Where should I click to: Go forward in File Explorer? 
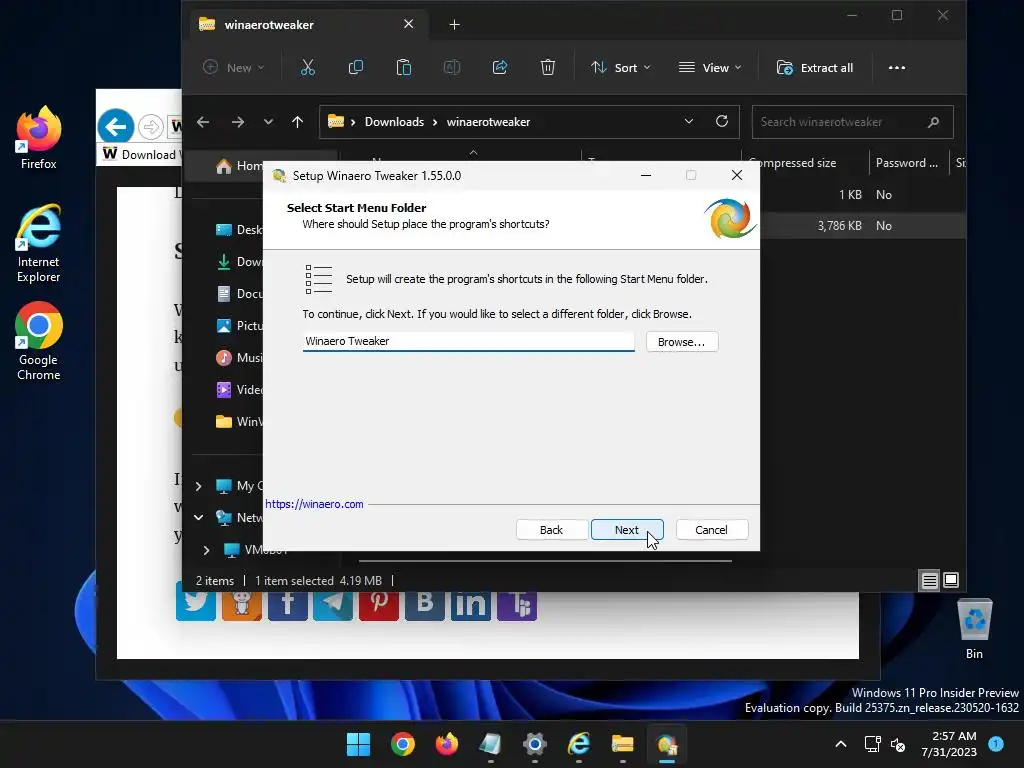(x=238, y=122)
